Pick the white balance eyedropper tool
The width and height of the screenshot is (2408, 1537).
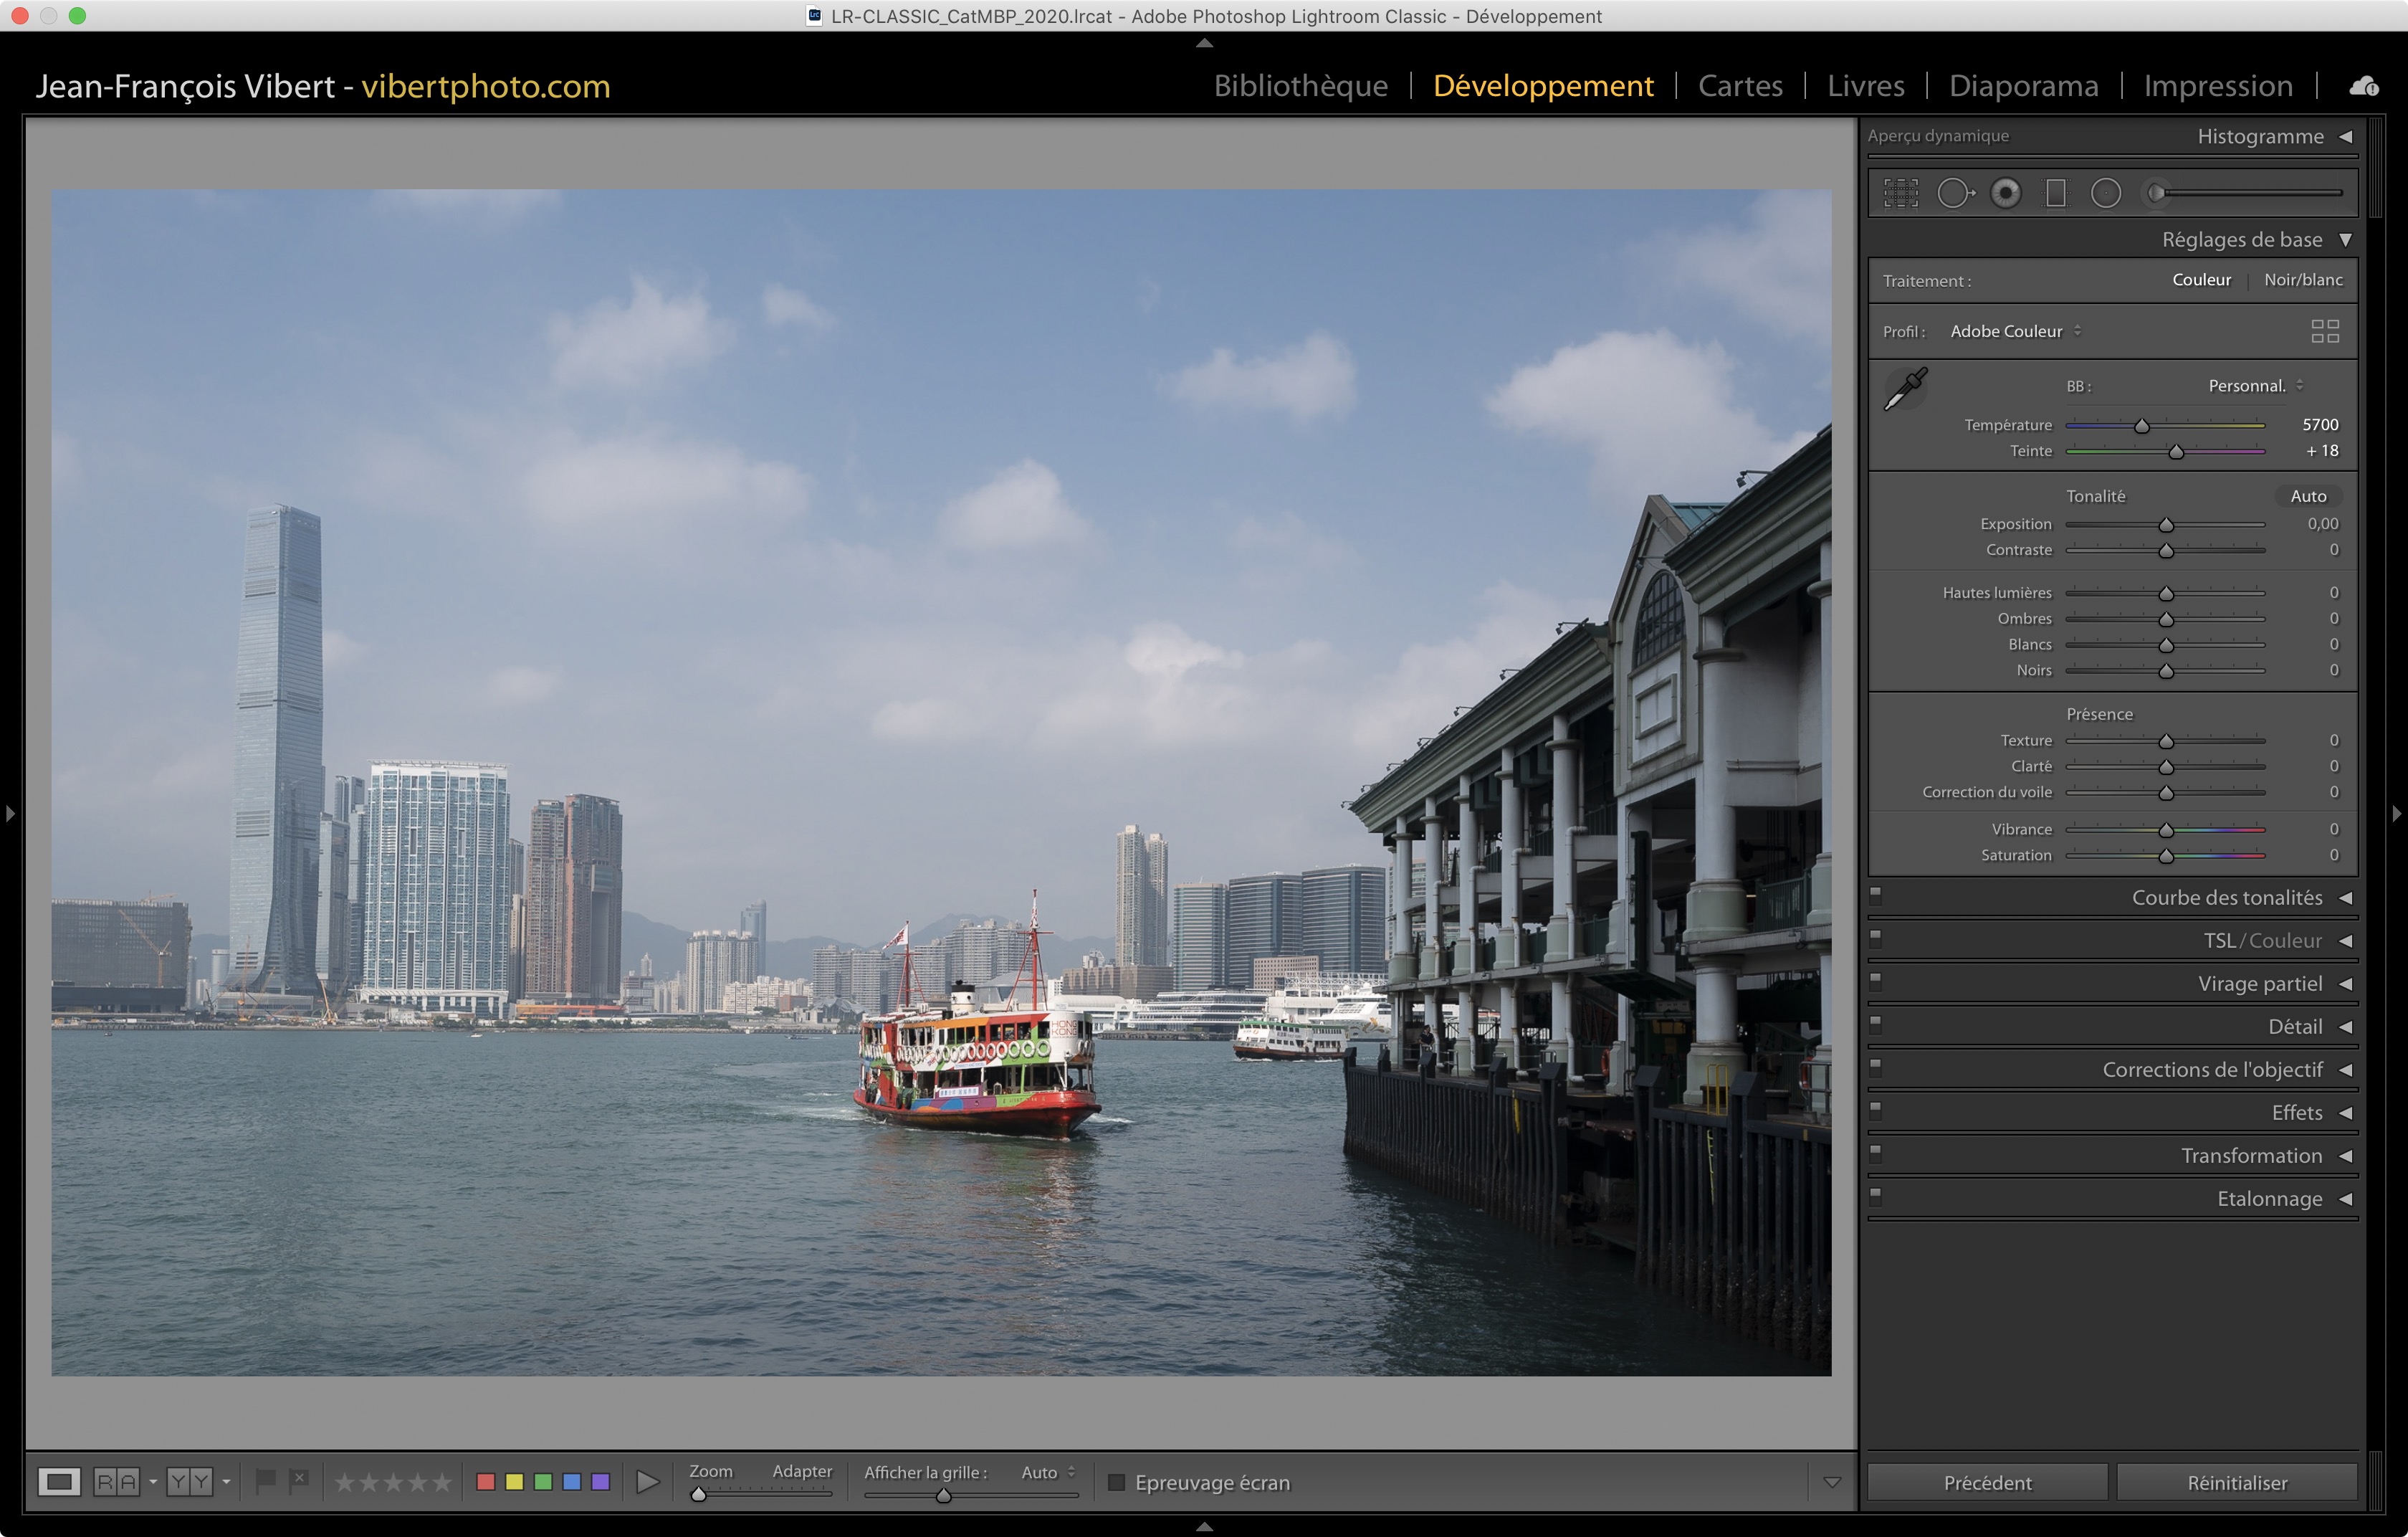1906,389
